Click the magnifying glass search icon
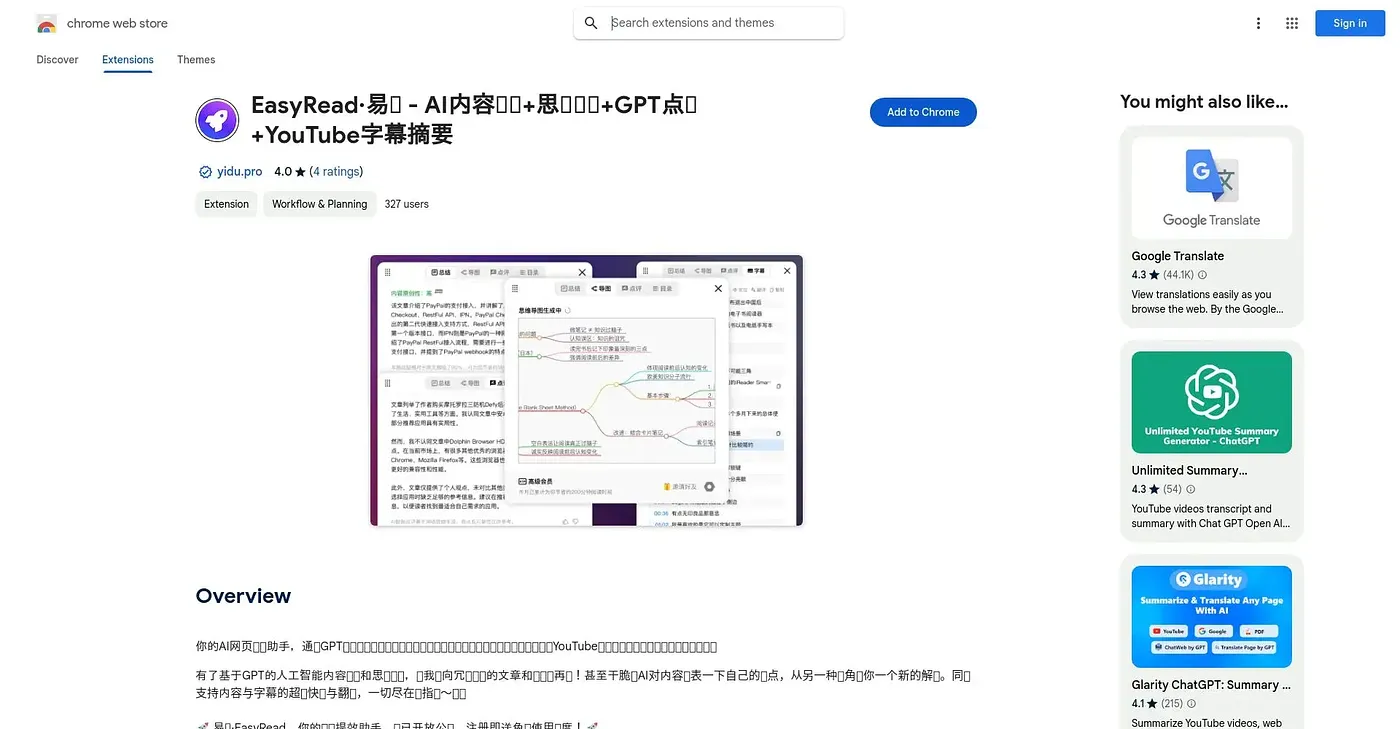 (x=591, y=23)
